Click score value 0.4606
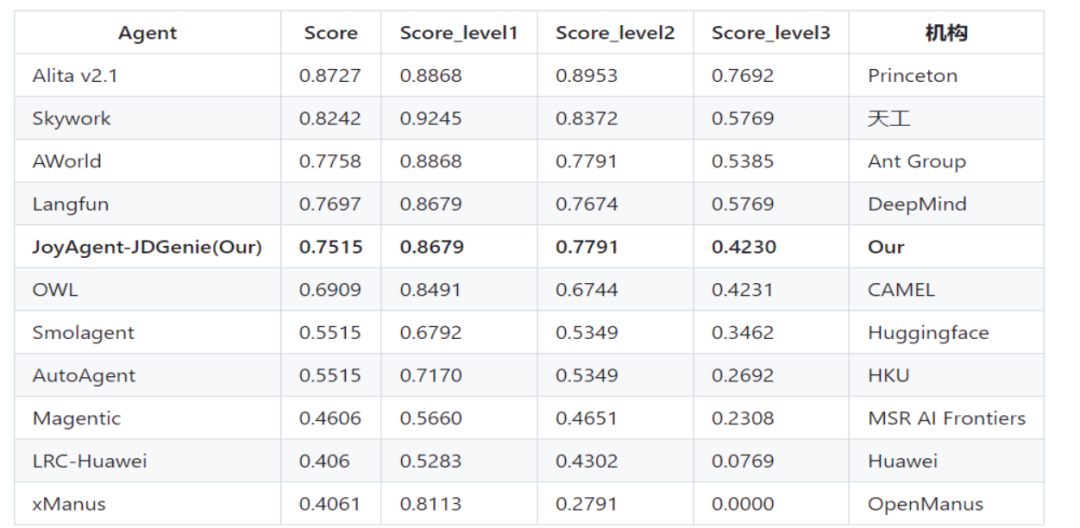Viewport: 1080px width, 528px height. click(330, 418)
